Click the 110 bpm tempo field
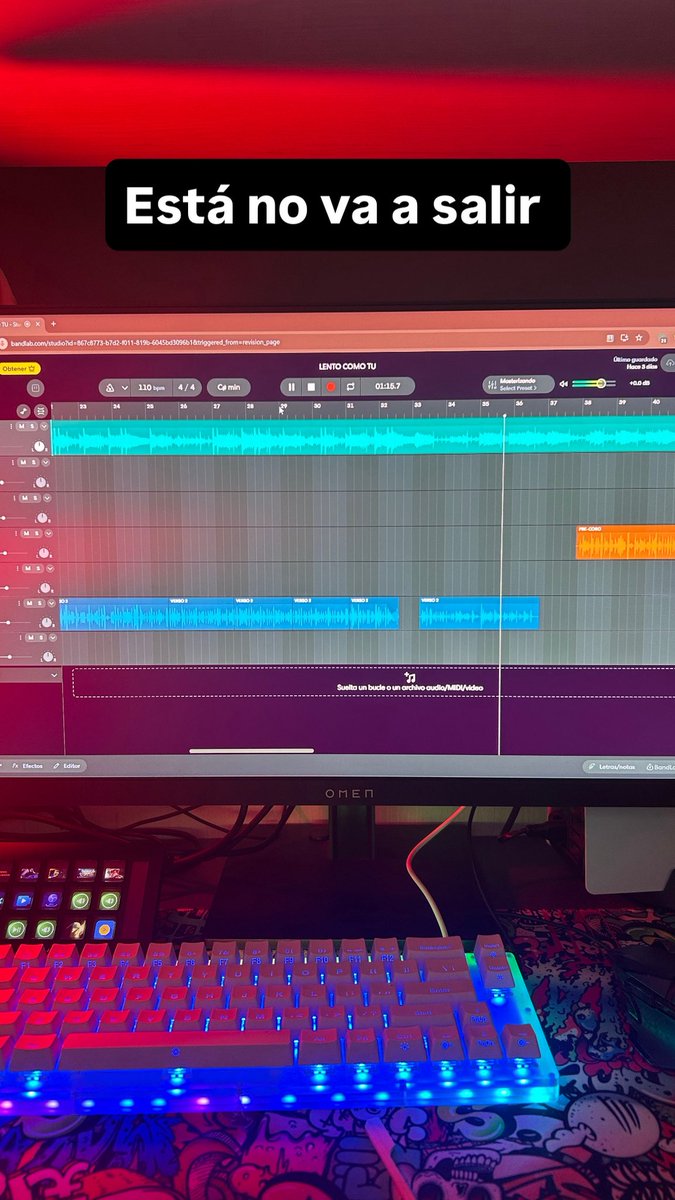This screenshot has width=675, height=1200. coord(151,387)
